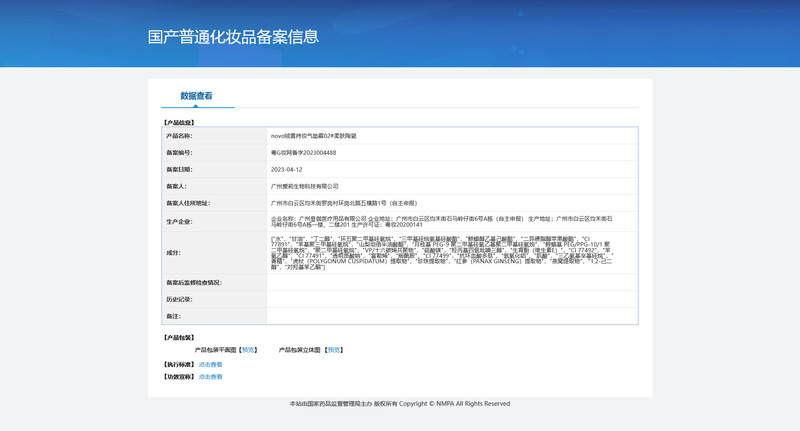
Task: Click the 备案编号 label
Action: click(x=179, y=153)
